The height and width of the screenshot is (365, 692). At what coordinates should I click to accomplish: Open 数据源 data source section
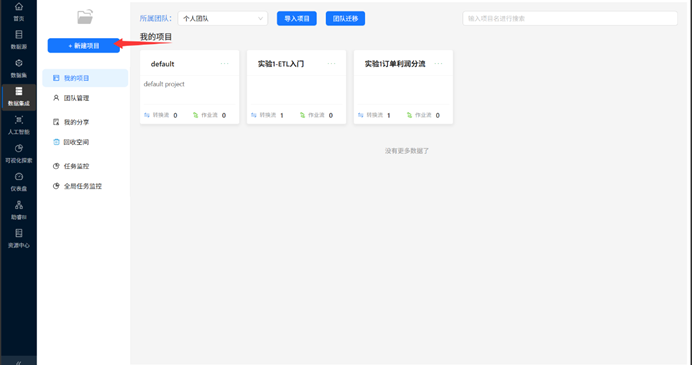19,40
